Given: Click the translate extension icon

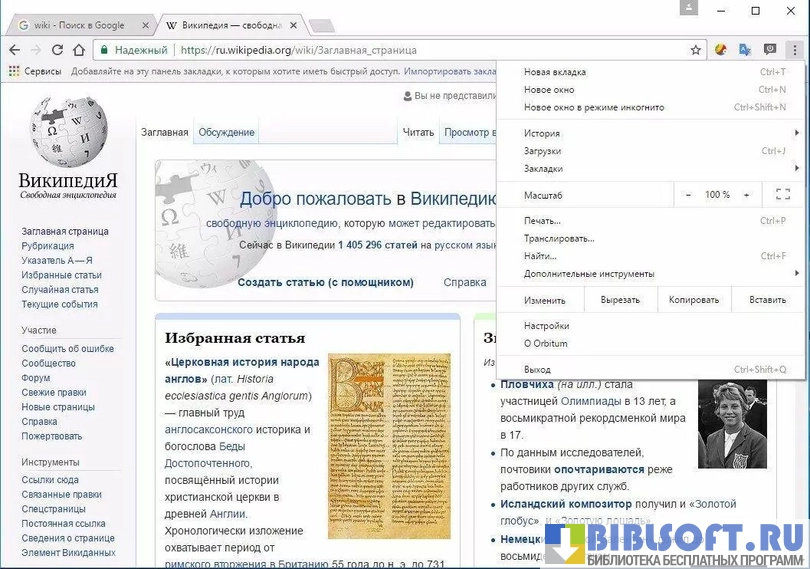Looking at the screenshot, I should point(745,50).
